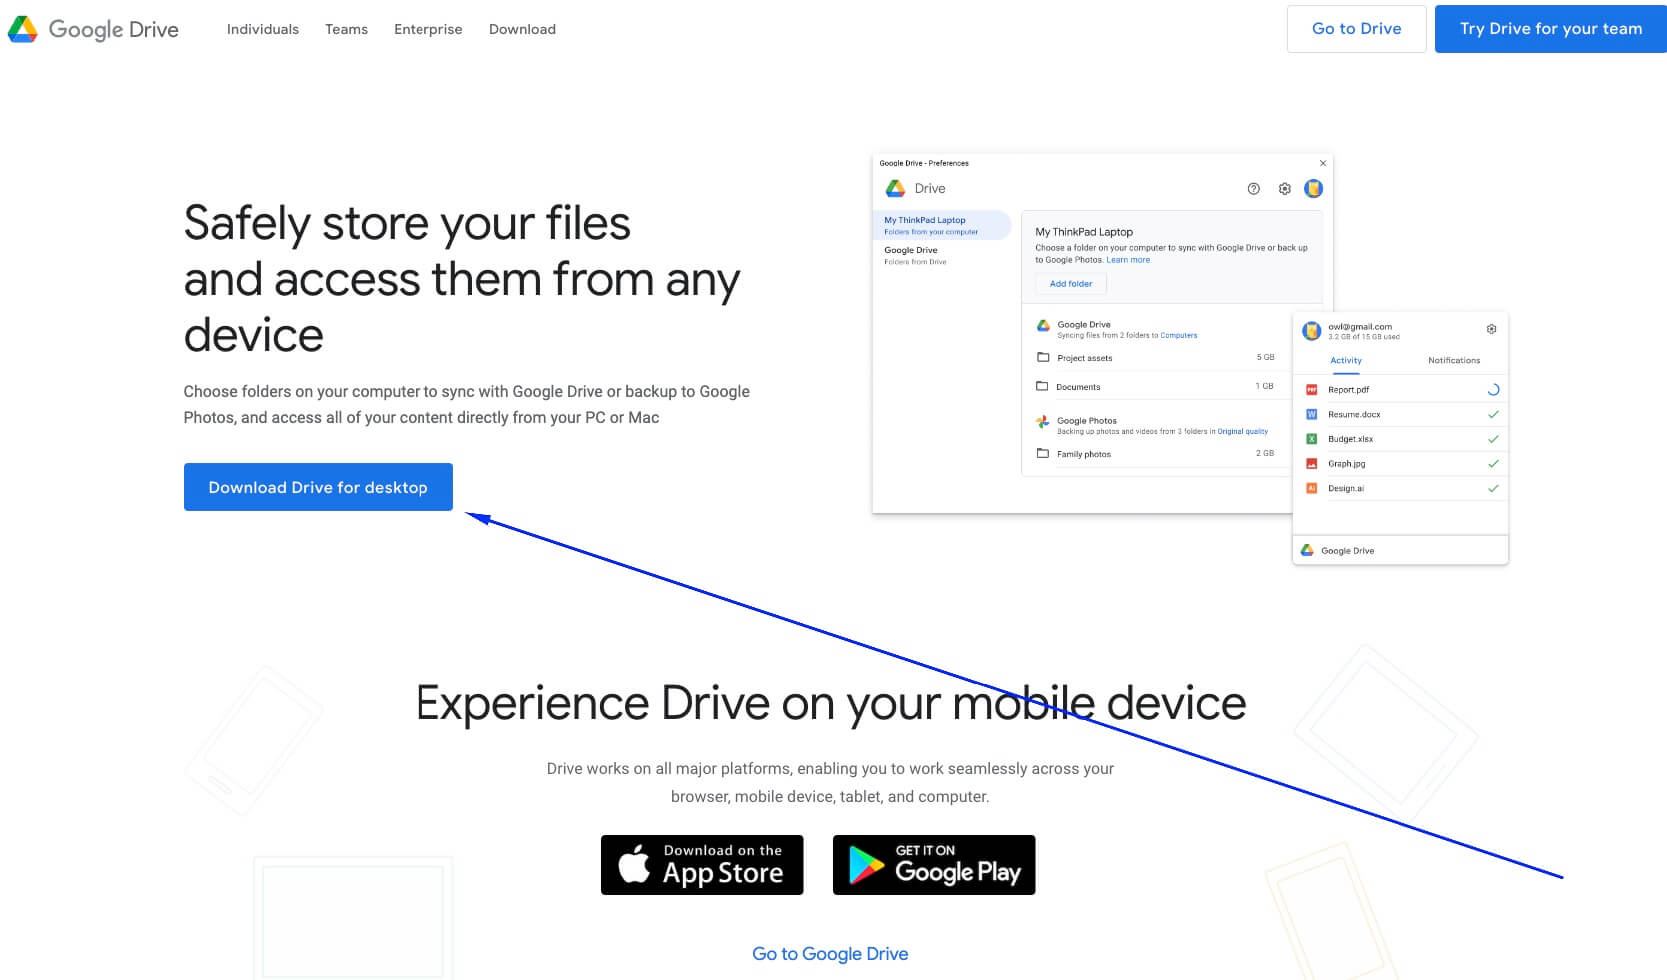This screenshot has width=1667, height=980.
Task: Click Try Drive for your team
Action: (x=1550, y=29)
